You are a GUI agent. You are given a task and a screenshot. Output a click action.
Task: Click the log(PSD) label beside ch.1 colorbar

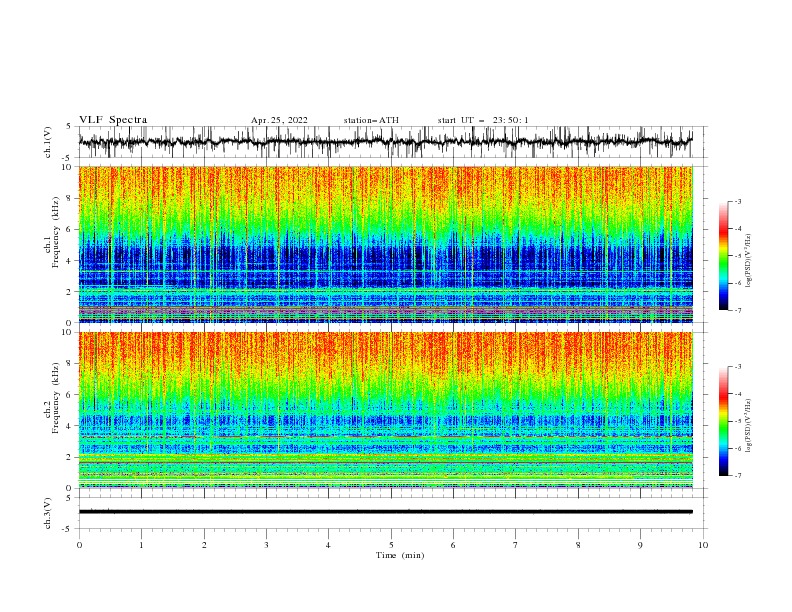pyautogui.click(x=748, y=261)
